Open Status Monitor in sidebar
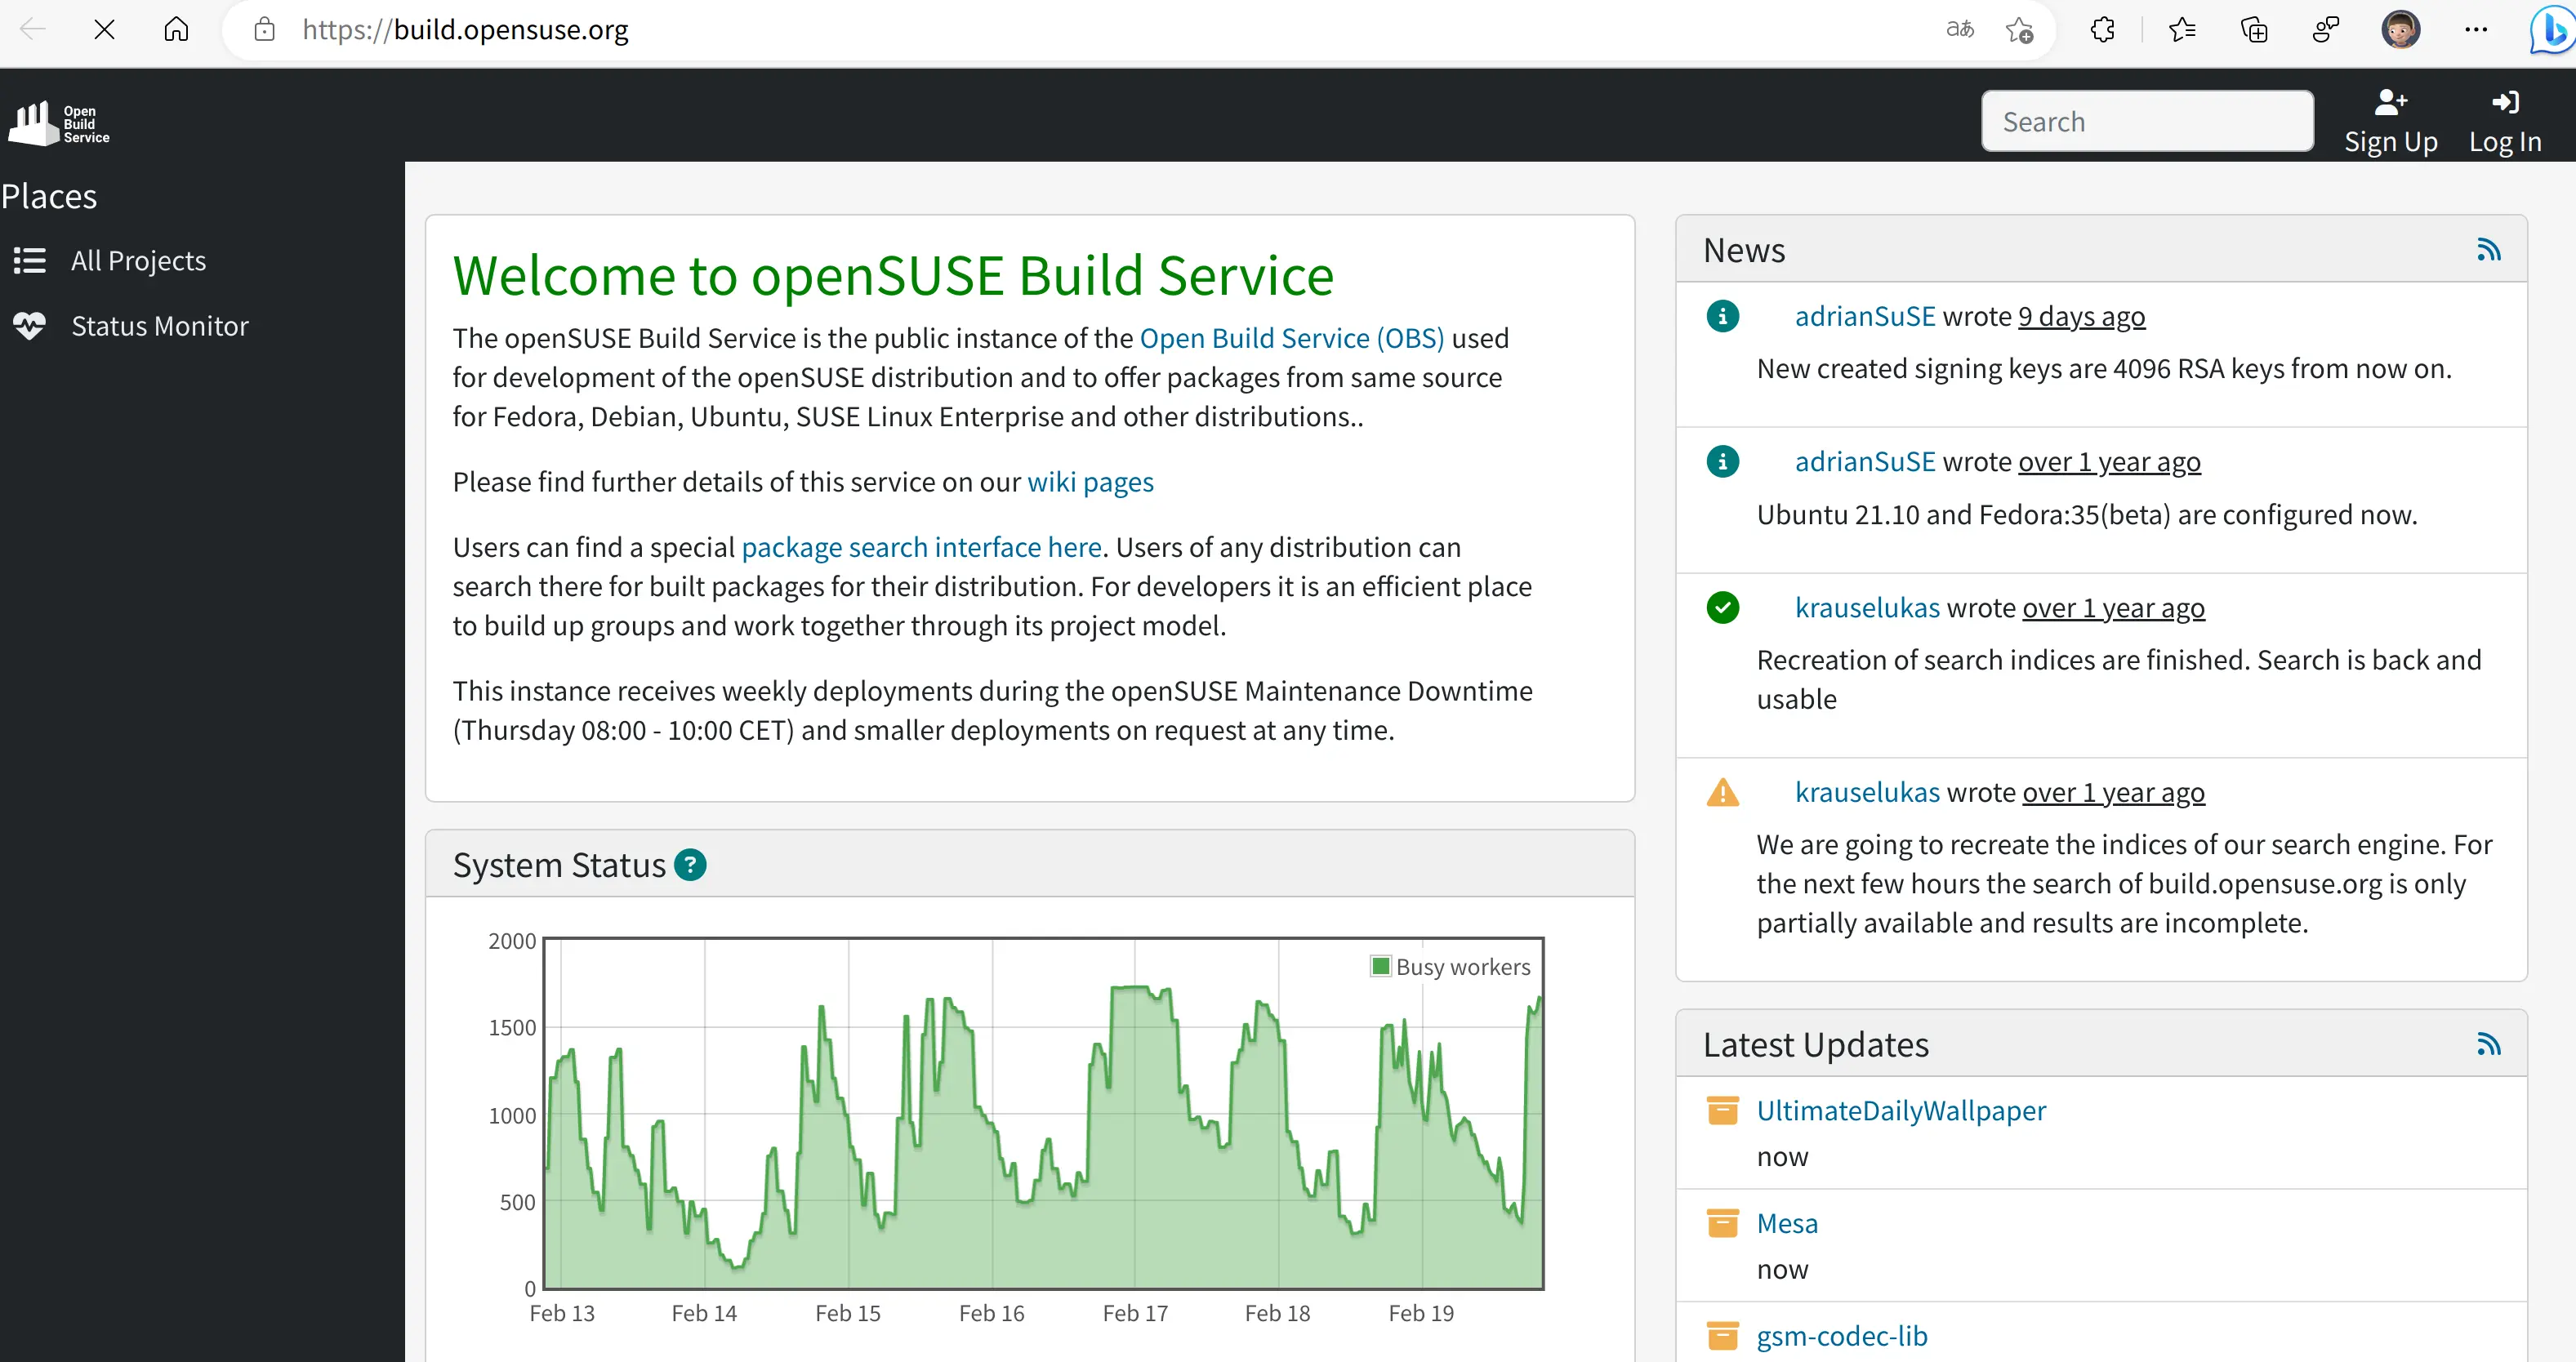Viewport: 2576px width, 1362px height. pos(159,326)
